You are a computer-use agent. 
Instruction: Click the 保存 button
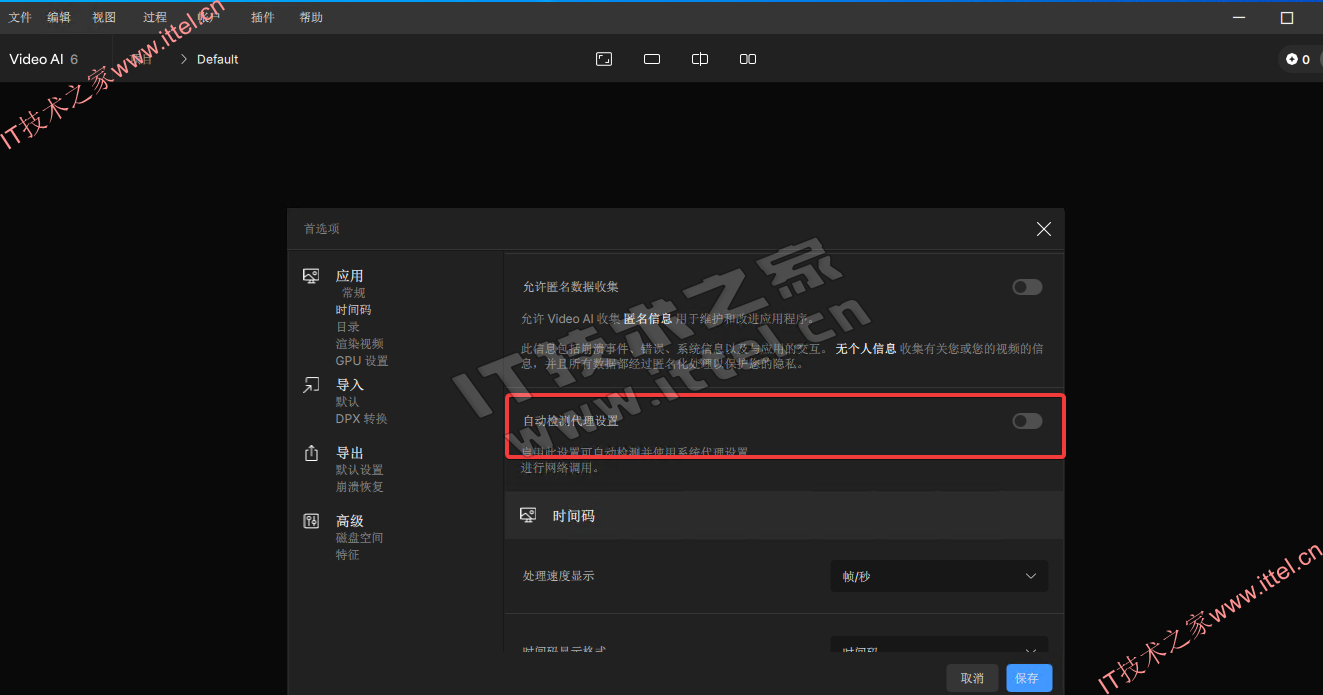[x=1027, y=678]
